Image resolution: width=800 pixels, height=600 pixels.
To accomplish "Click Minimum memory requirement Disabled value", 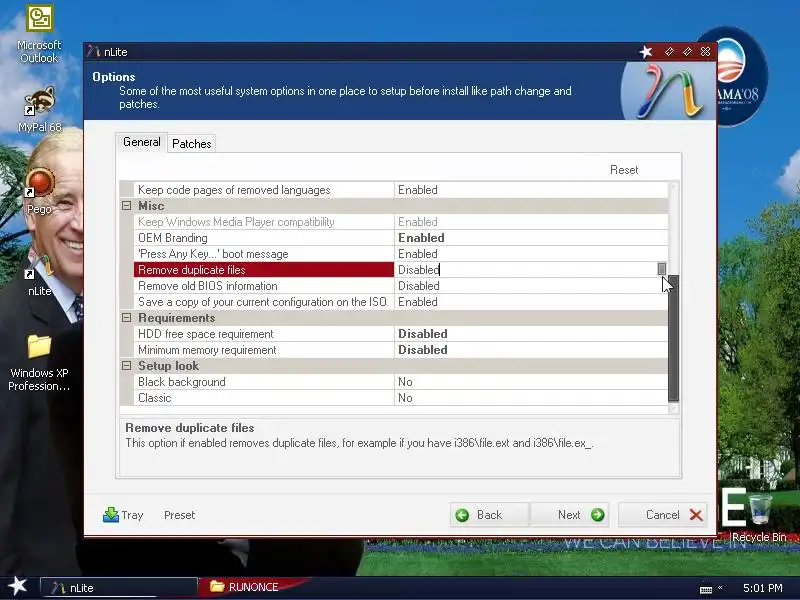I will tap(531, 350).
